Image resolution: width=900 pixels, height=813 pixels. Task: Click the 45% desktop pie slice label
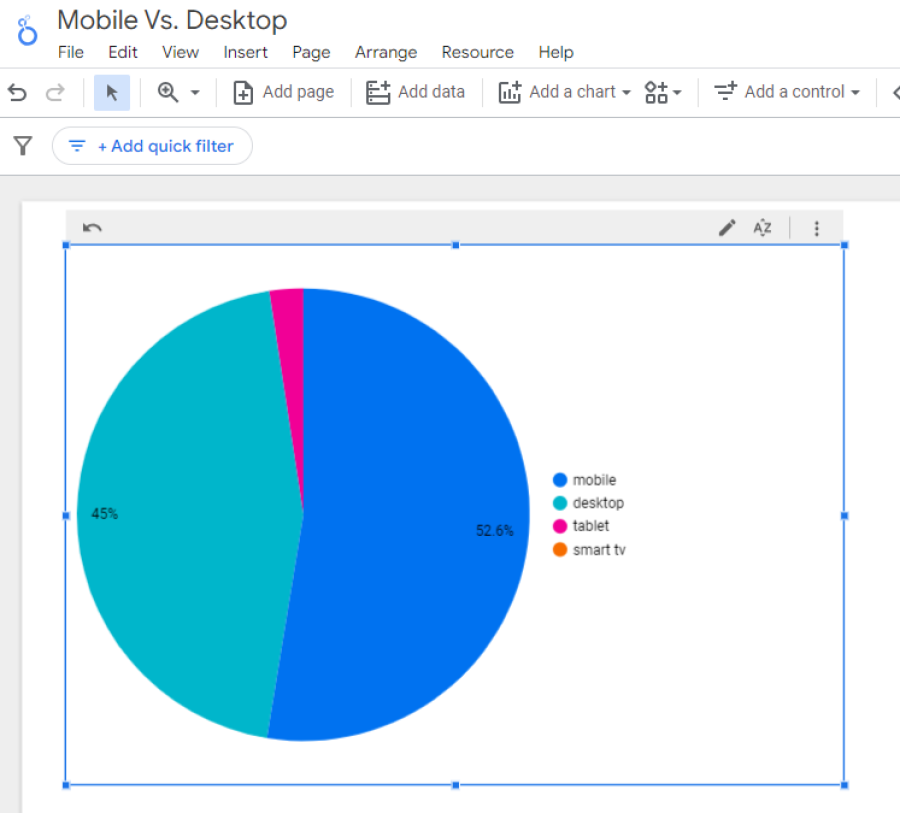click(x=104, y=513)
